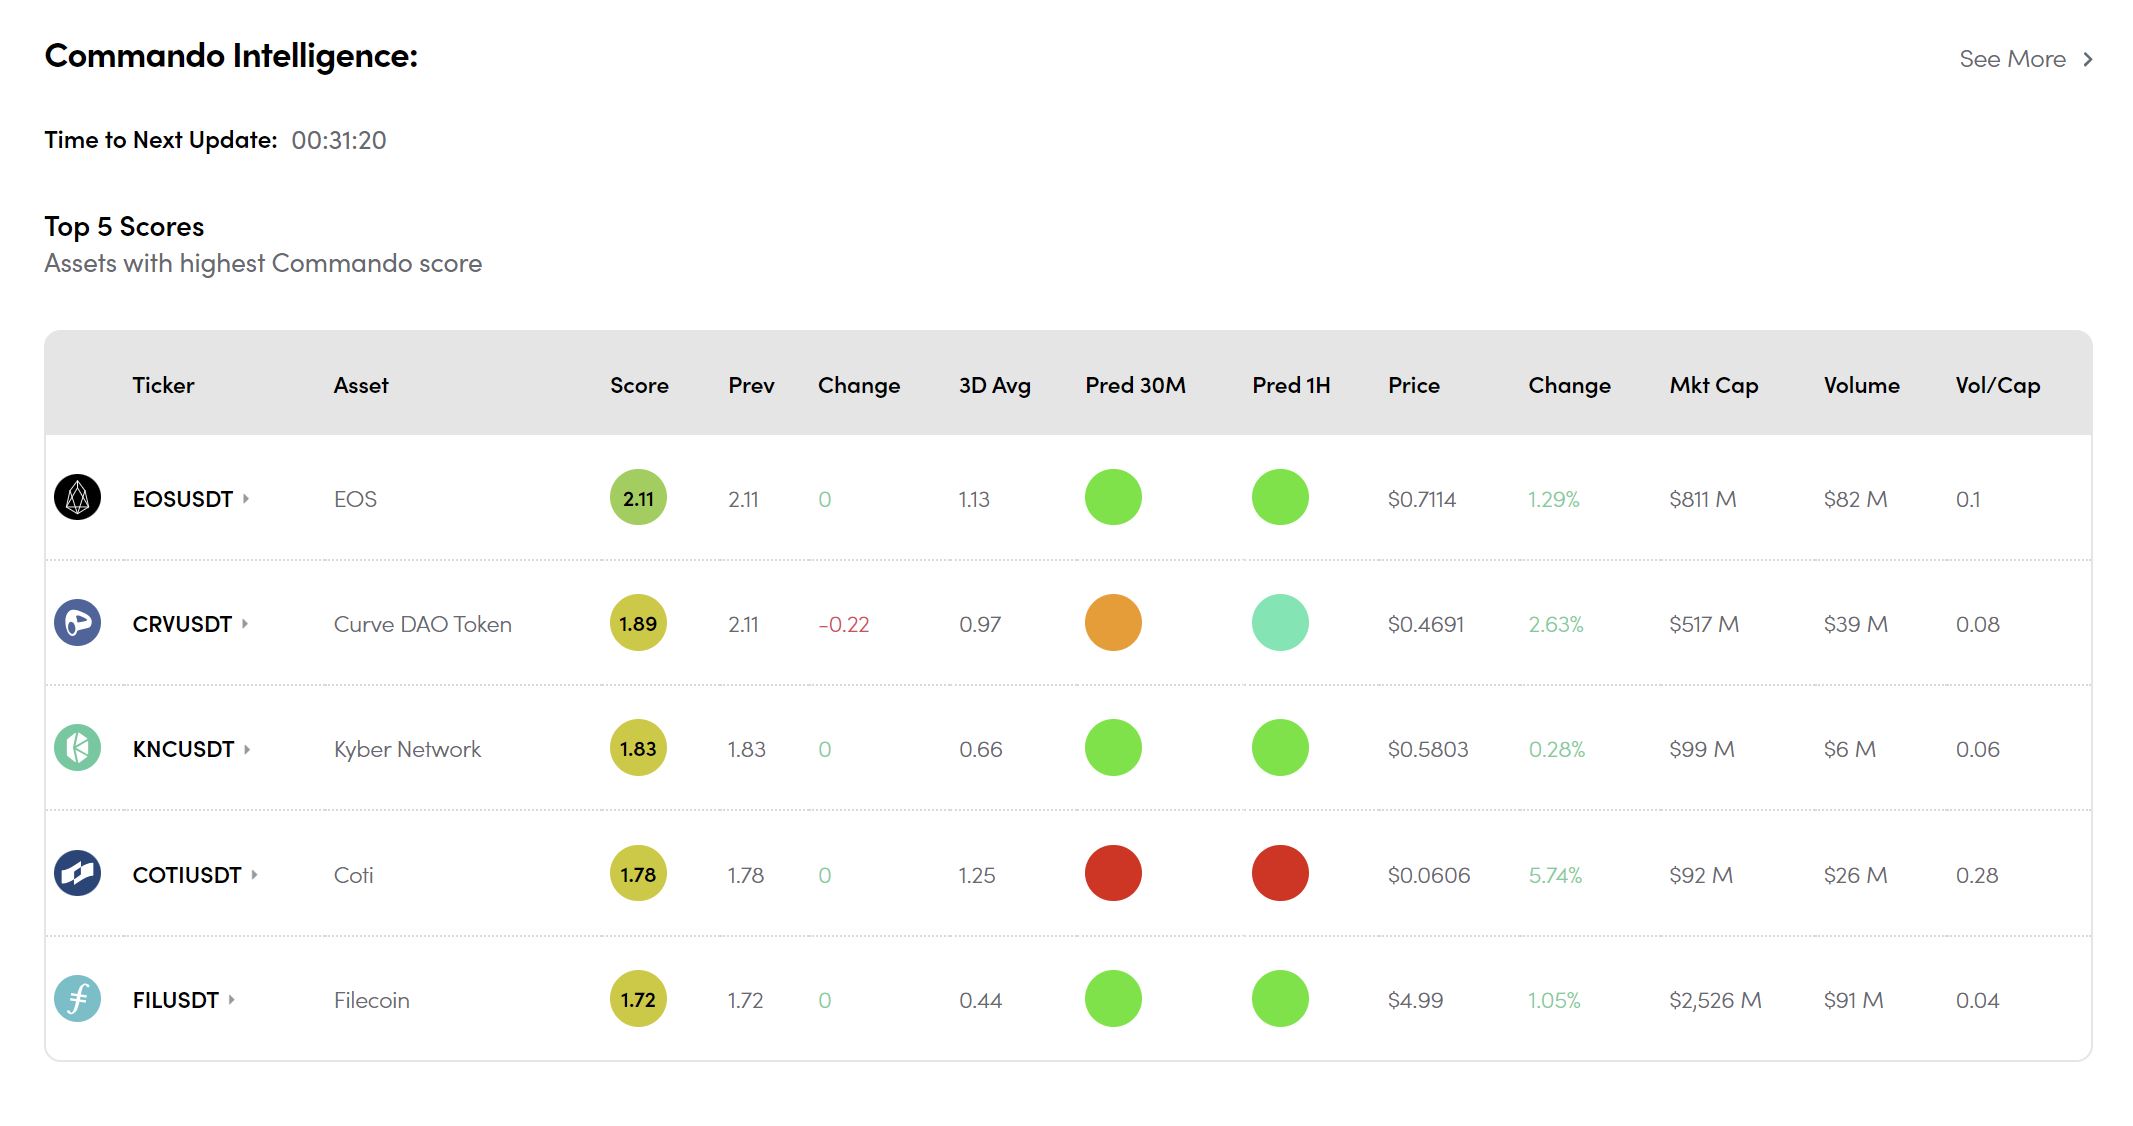This screenshot has height=1126, width=2133.
Task: Click the Filecoin logo icon
Action: click(77, 998)
